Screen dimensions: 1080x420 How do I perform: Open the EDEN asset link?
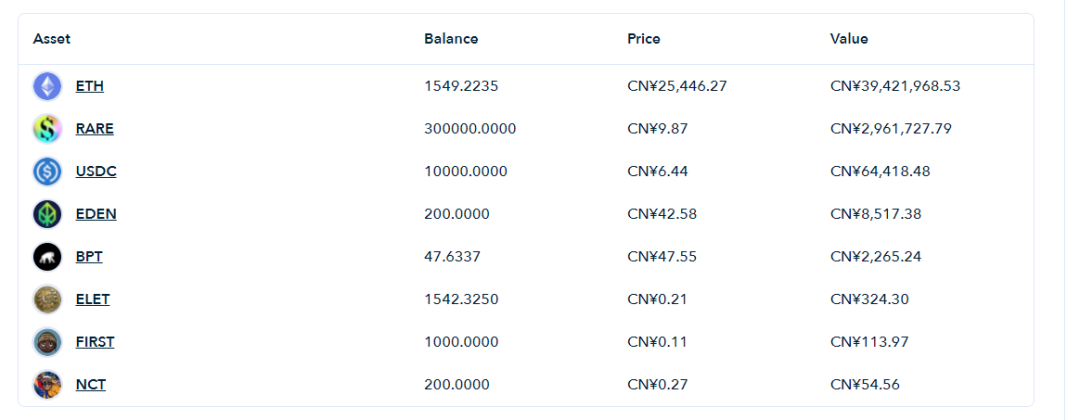point(96,215)
